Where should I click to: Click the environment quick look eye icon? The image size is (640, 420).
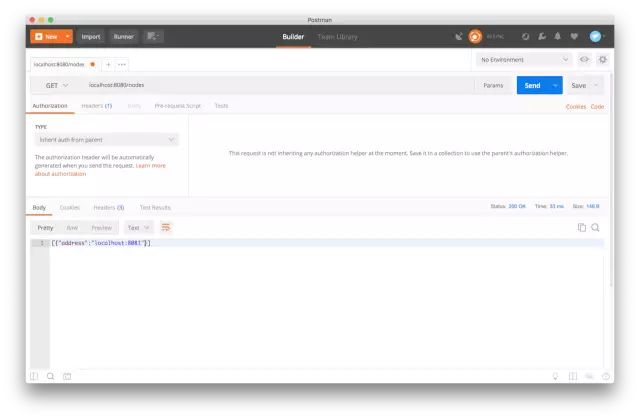[584, 60]
